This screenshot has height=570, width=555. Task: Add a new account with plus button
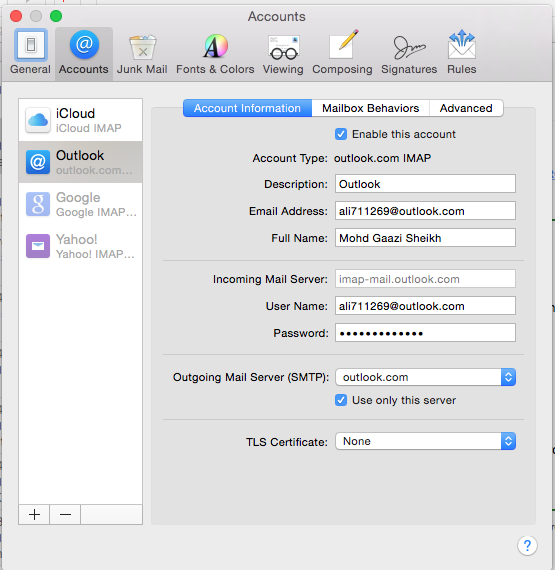pos(34,514)
